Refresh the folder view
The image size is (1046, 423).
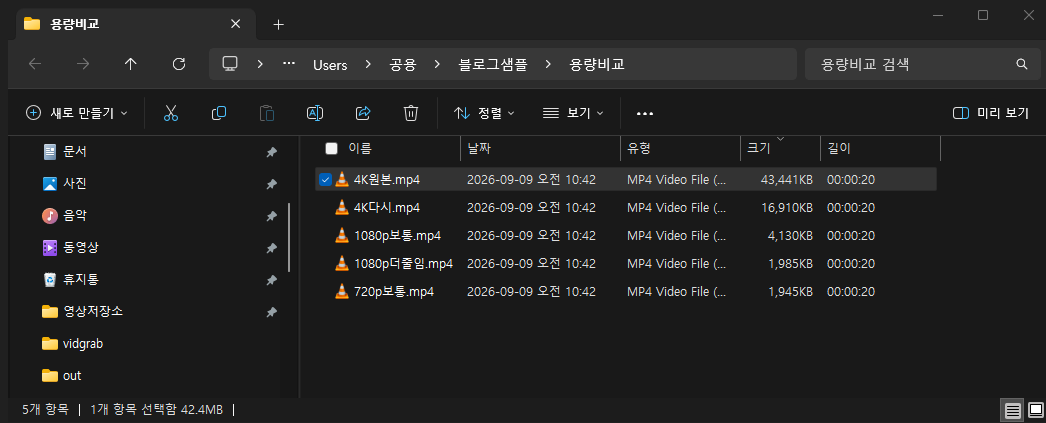point(179,64)
